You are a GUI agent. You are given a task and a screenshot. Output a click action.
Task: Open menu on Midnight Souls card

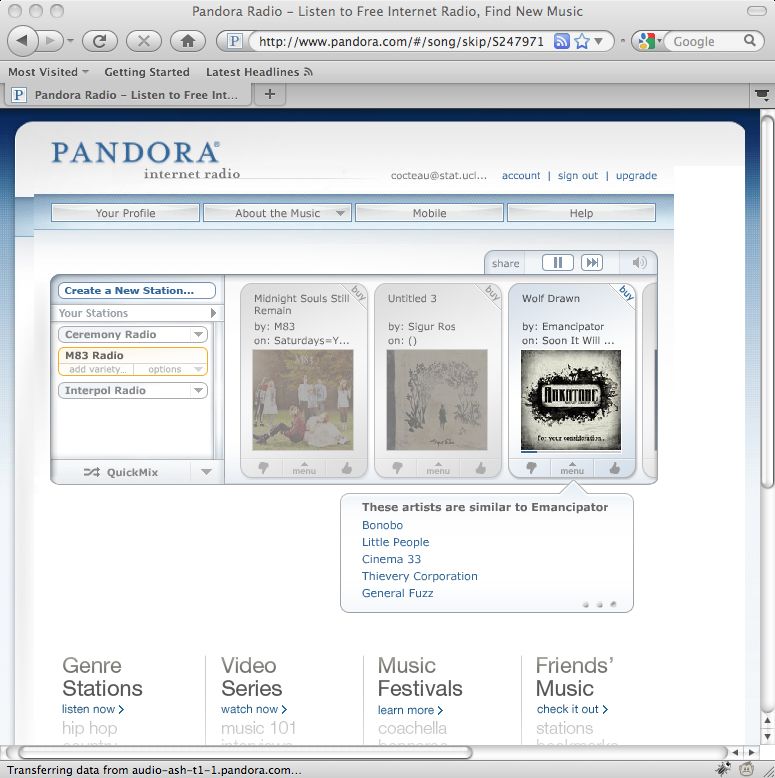point(304,468)
